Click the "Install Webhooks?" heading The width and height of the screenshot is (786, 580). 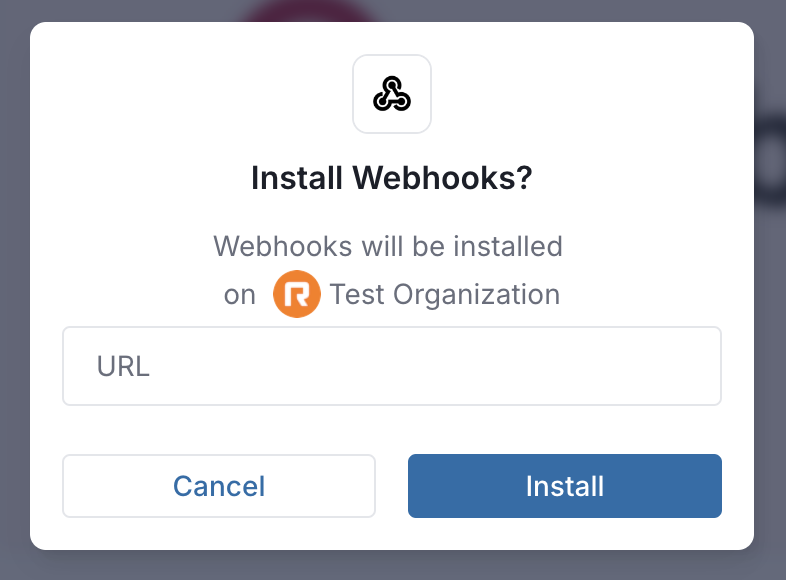point(391,178)
